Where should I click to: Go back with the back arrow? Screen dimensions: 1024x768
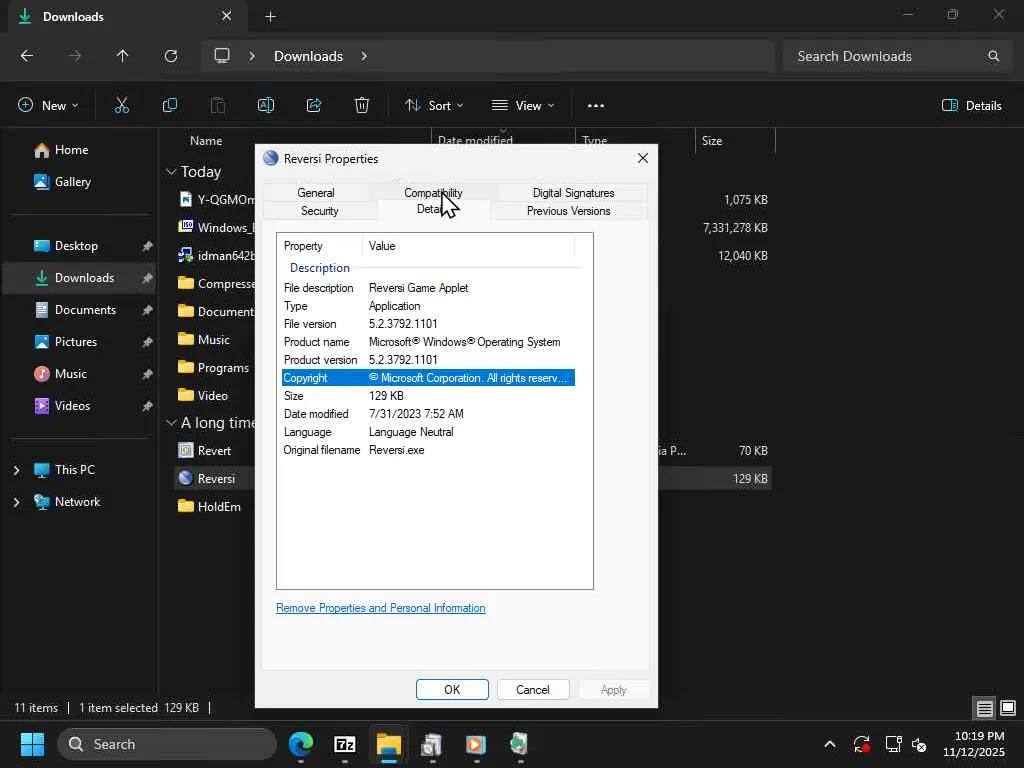tap(27, 56)
